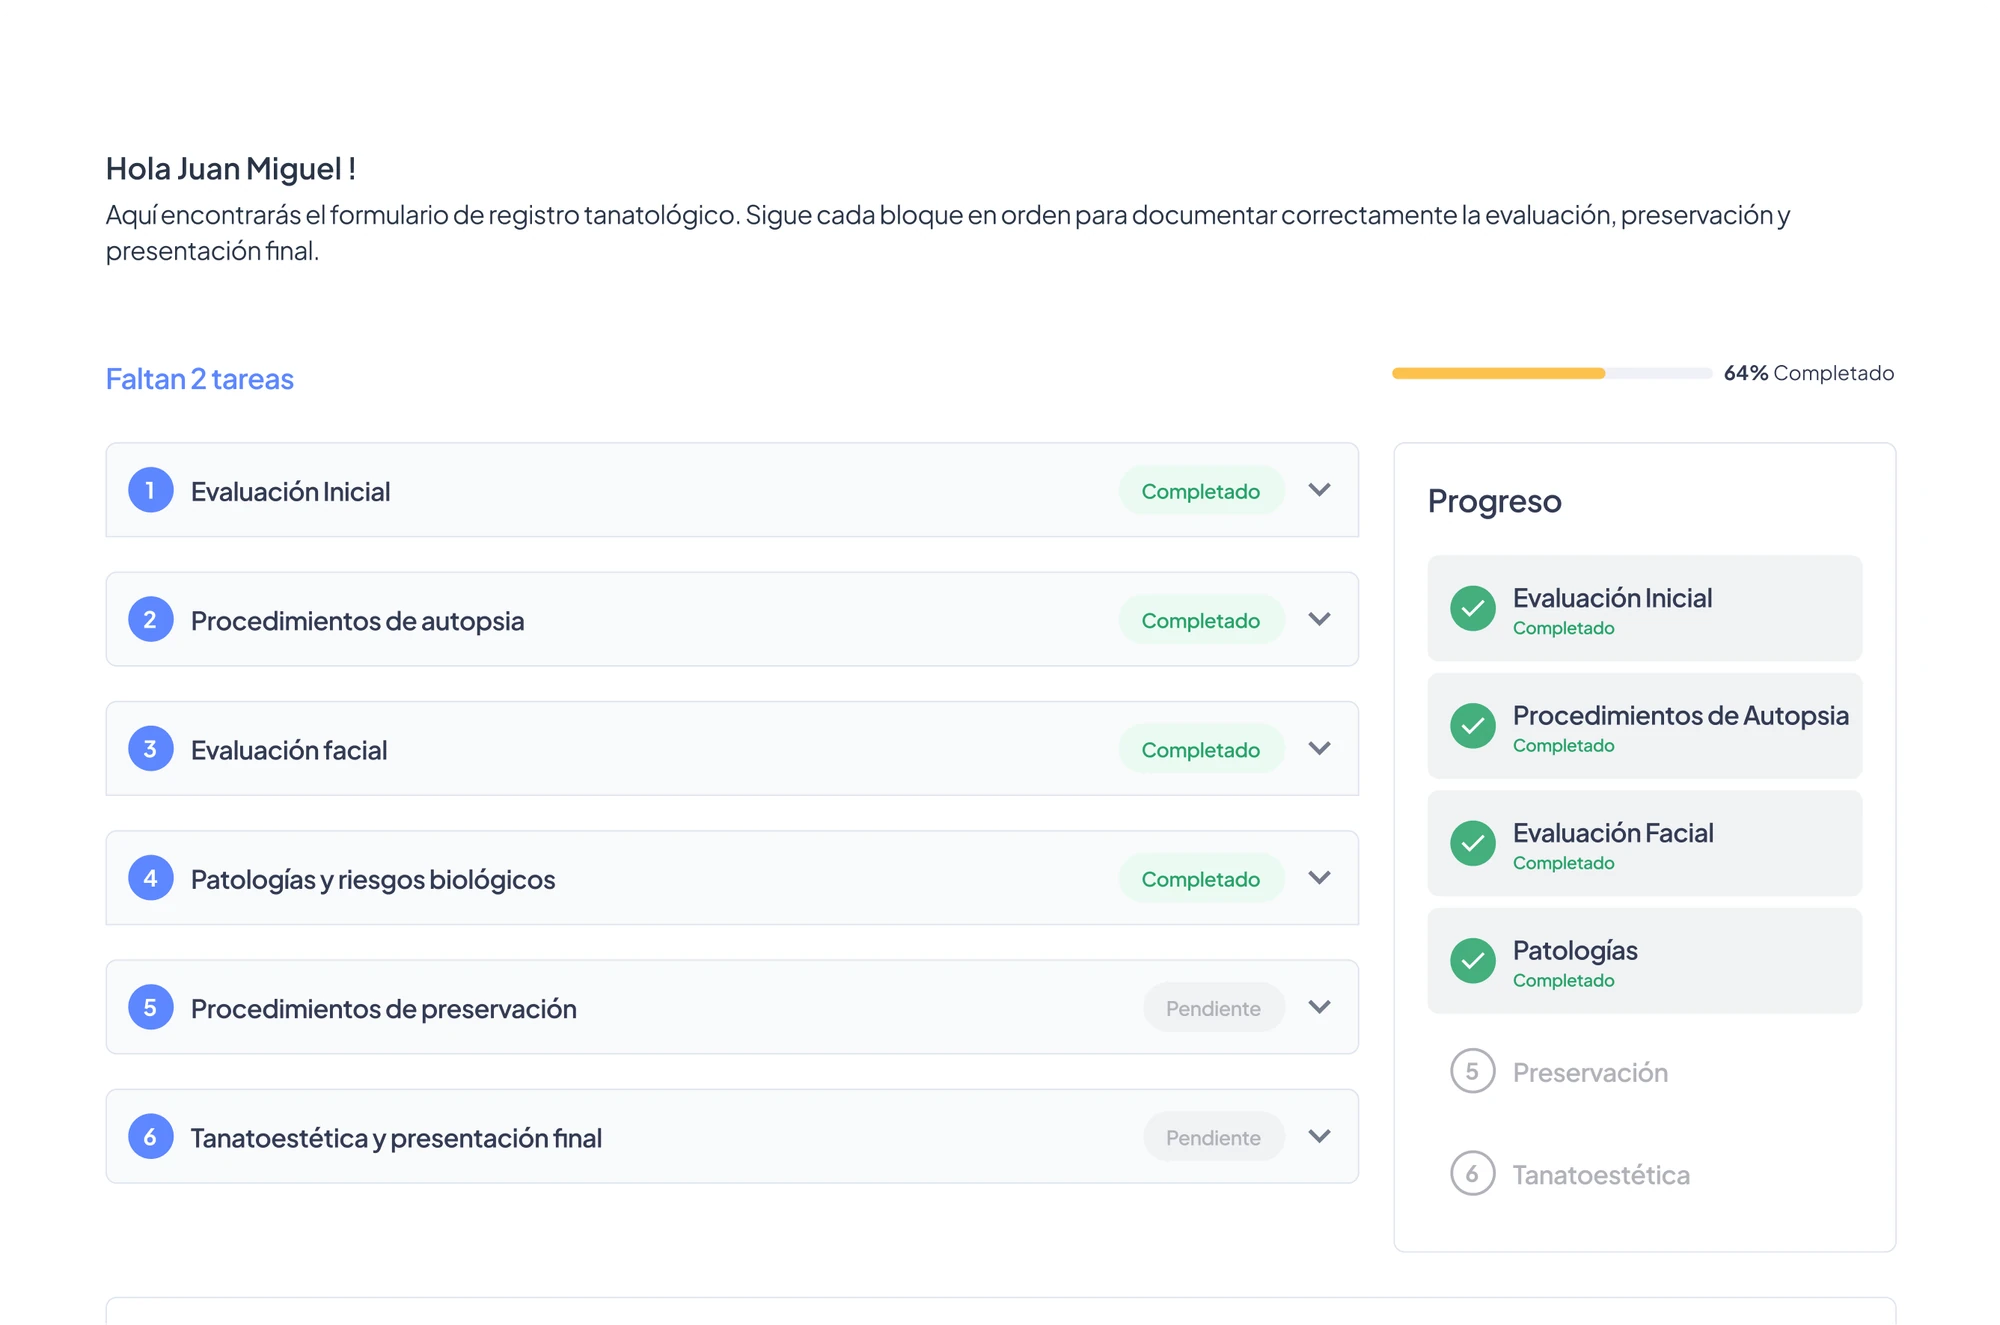Click Completado badge on Procedimientos de autopsia row
This screenshot has width=2000, height=1325.
(1201, 620)
